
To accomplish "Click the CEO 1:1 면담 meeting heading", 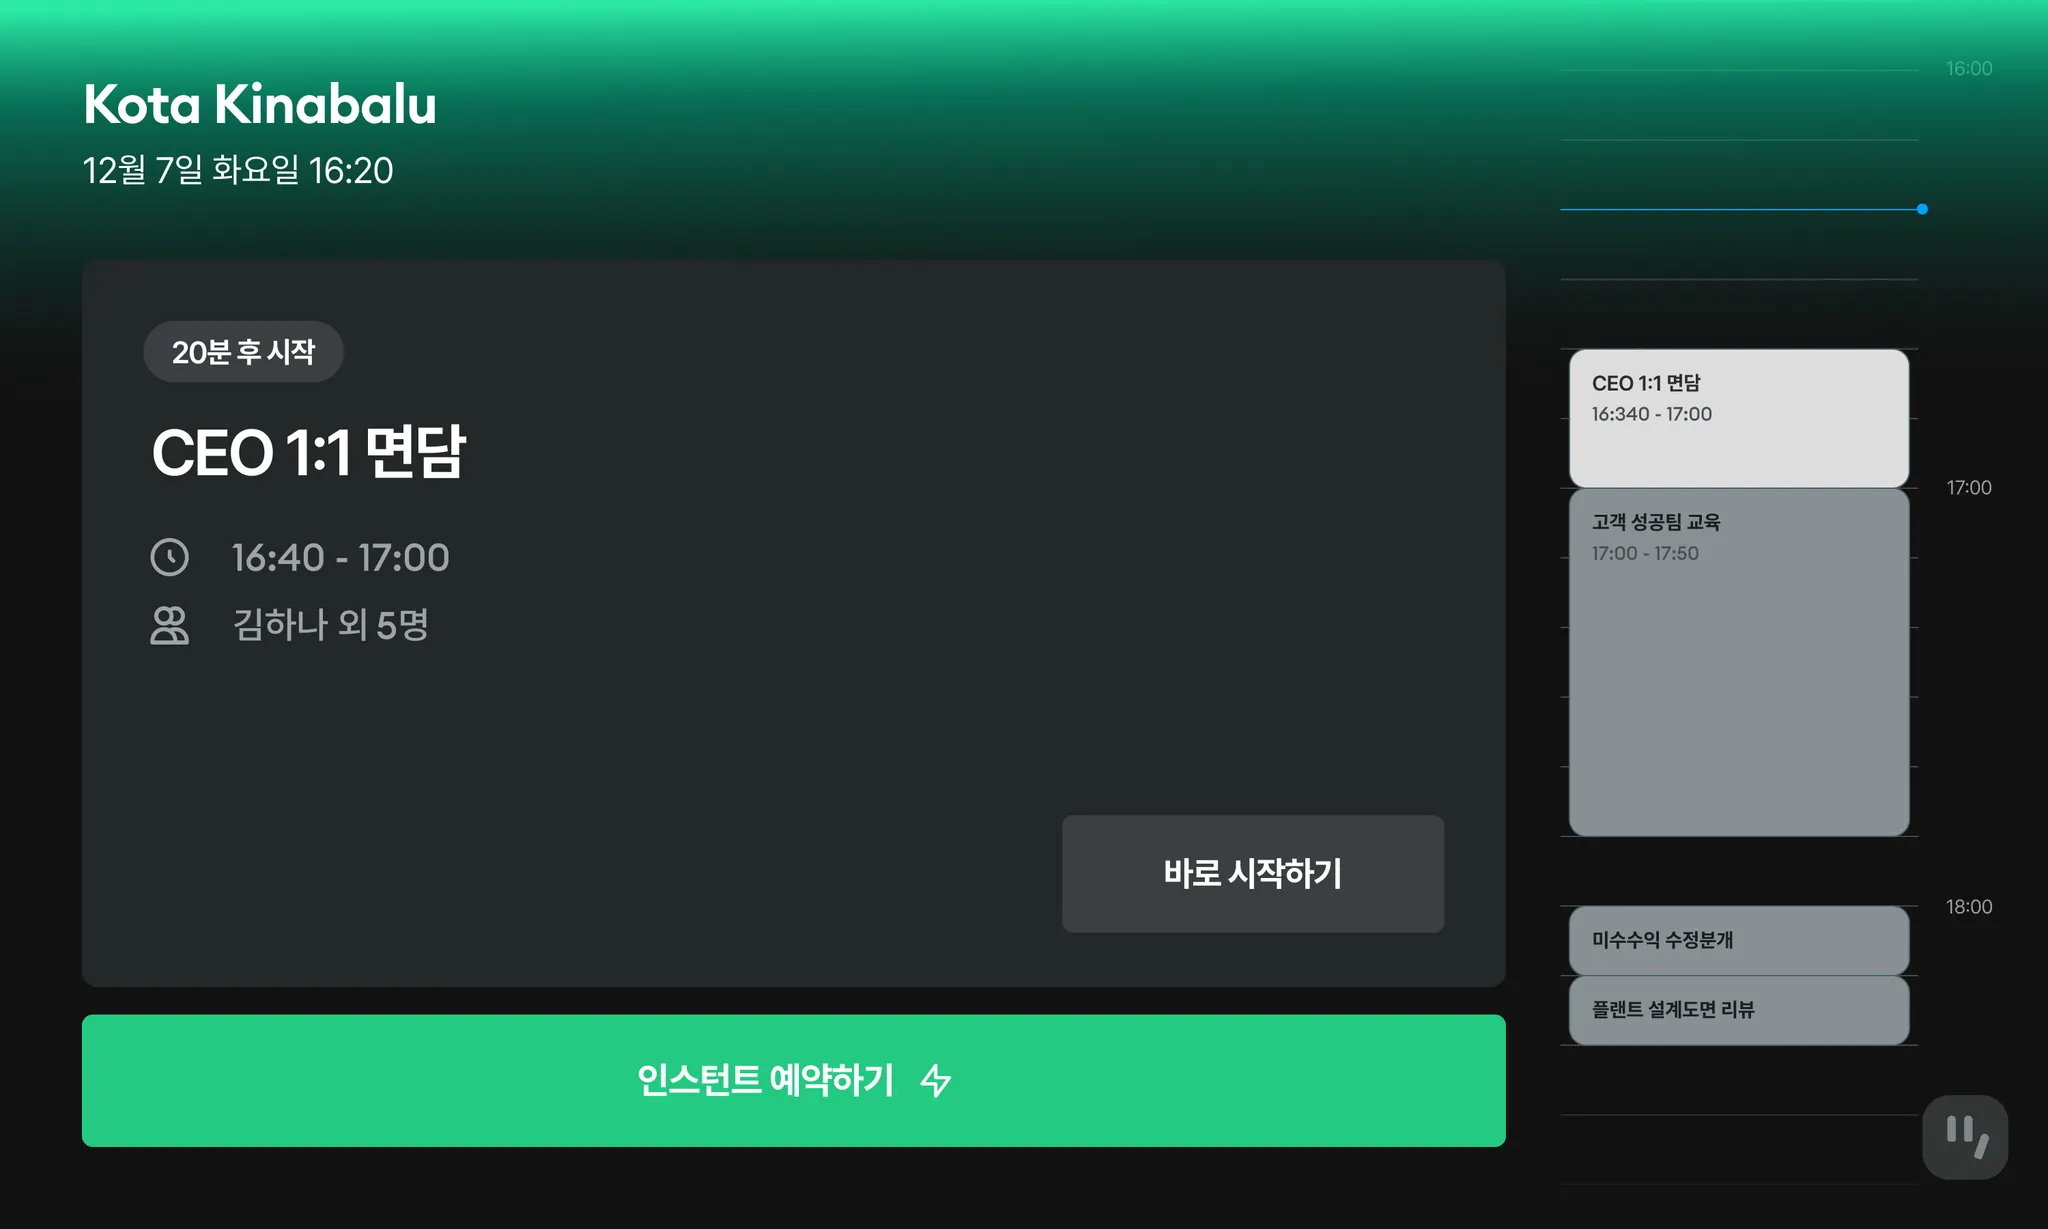I will pos(309,452).
